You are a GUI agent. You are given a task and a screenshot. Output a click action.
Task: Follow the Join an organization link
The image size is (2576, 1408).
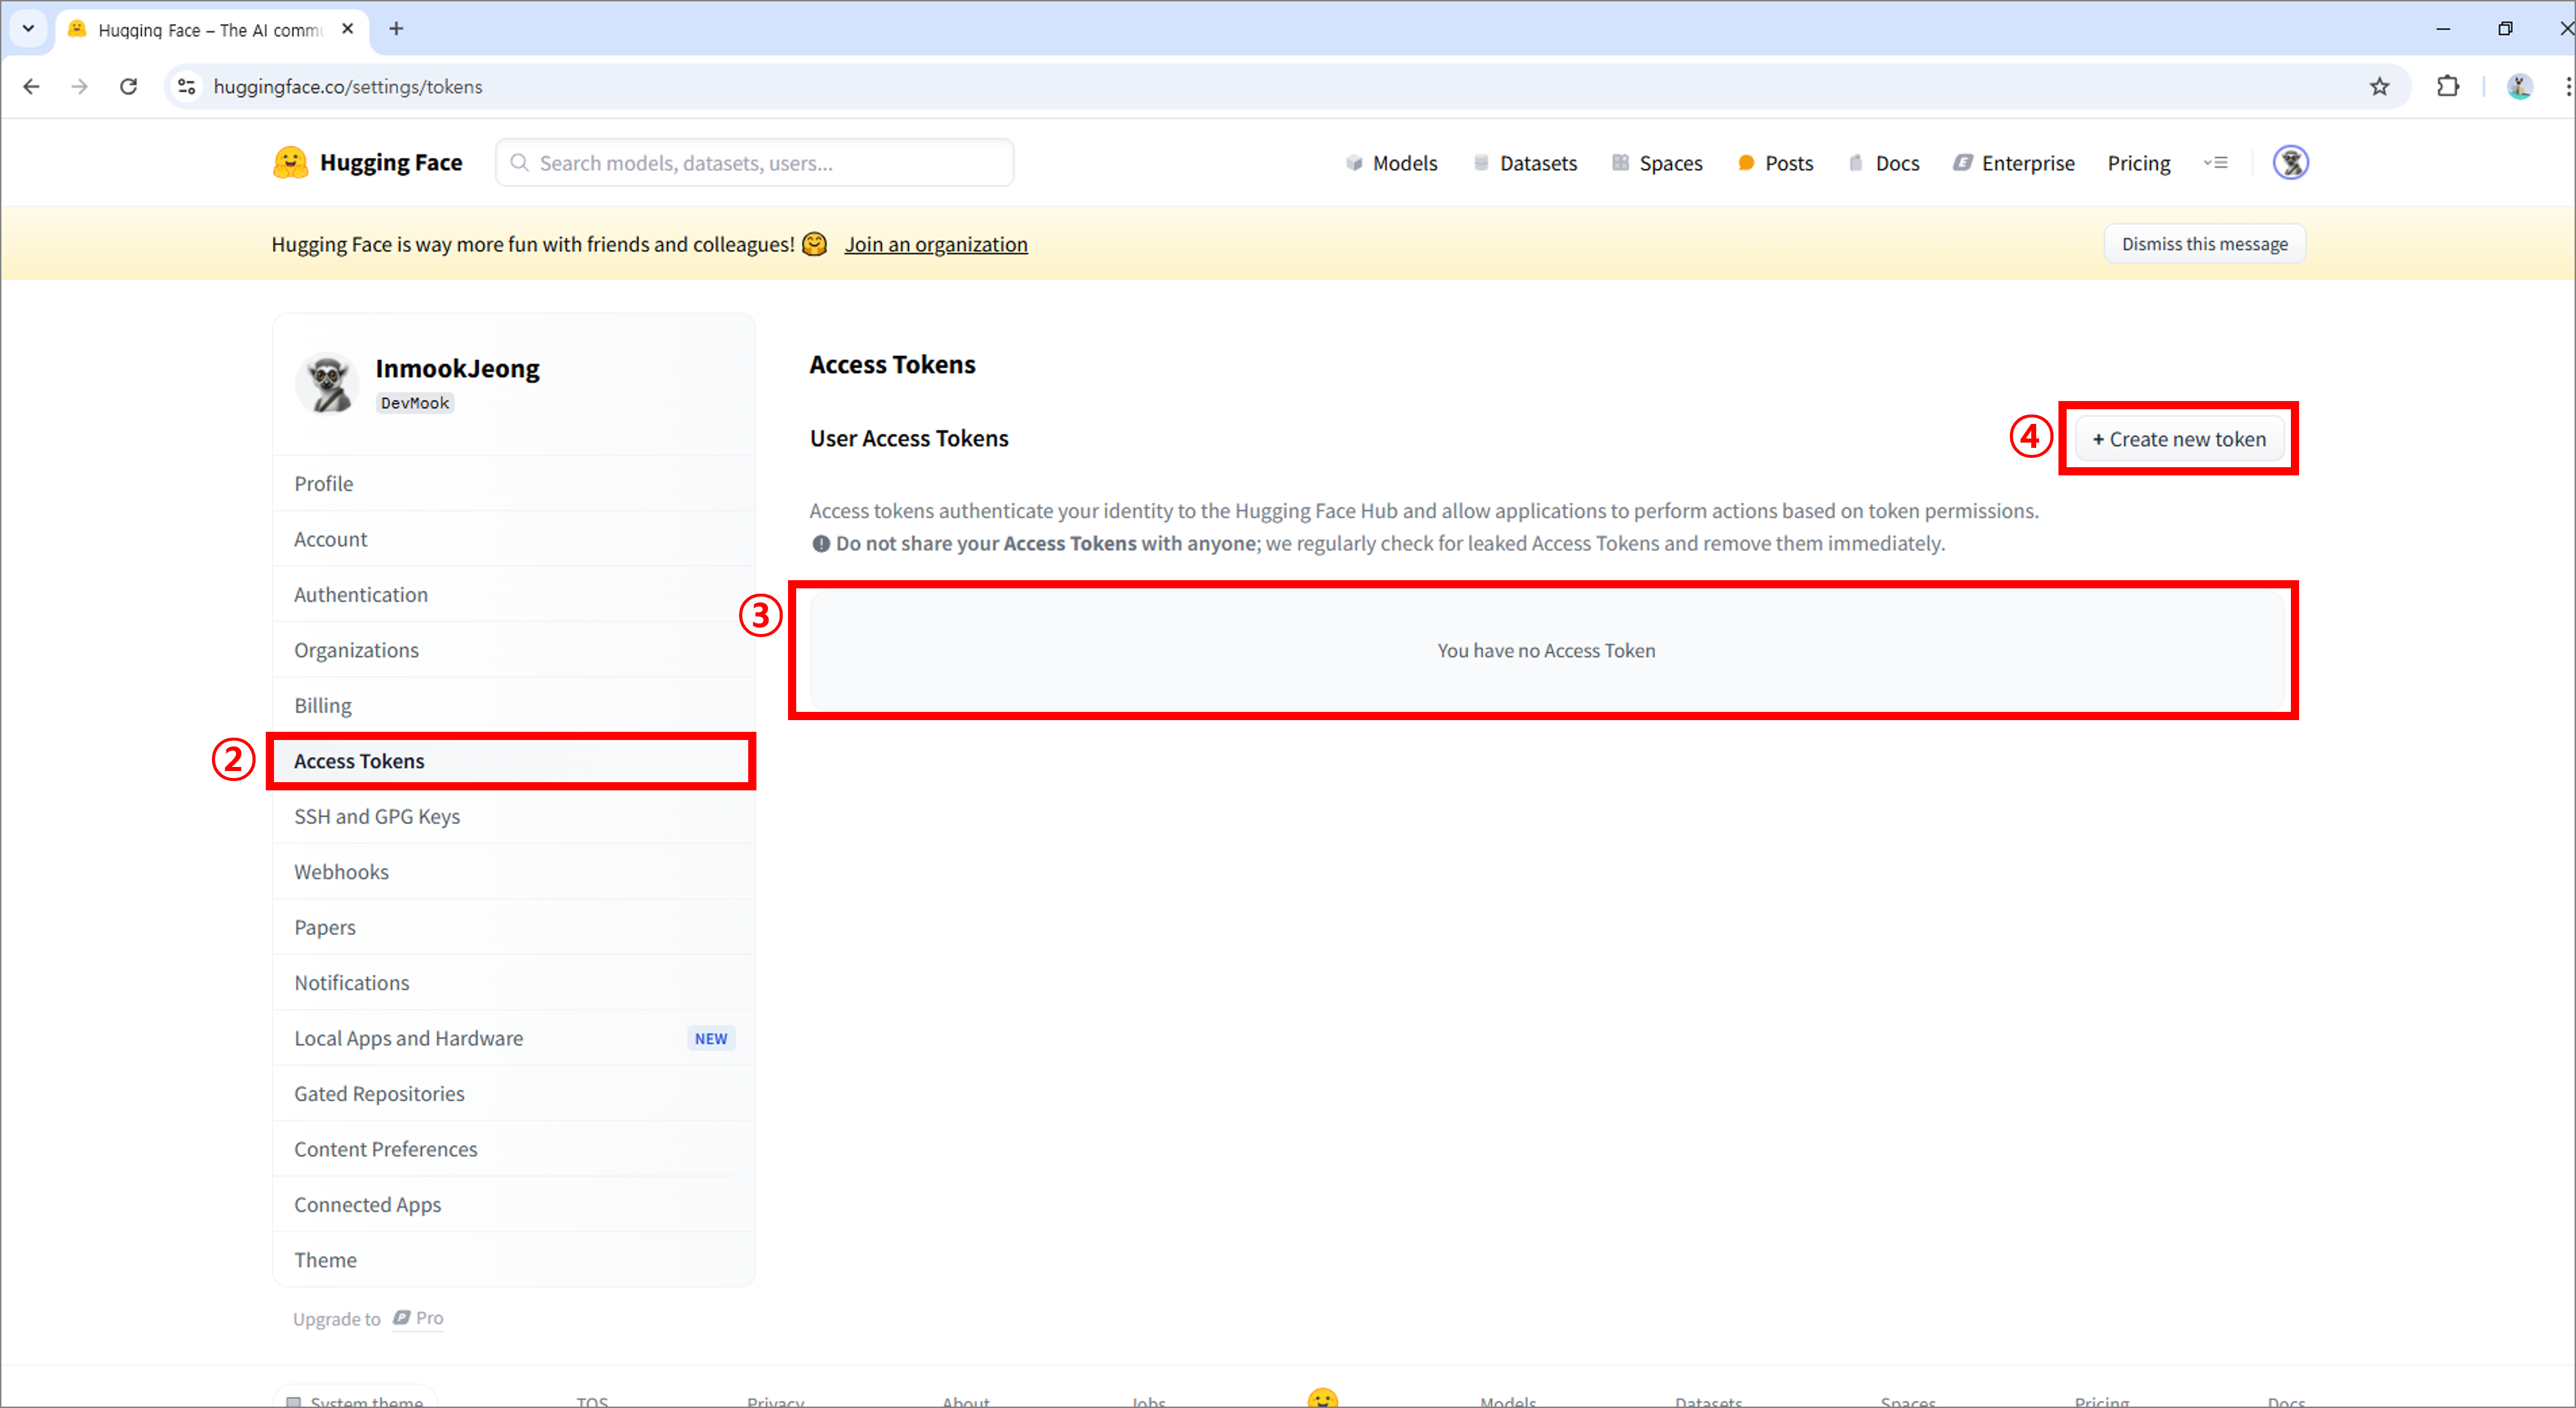(x=935, y=244)
